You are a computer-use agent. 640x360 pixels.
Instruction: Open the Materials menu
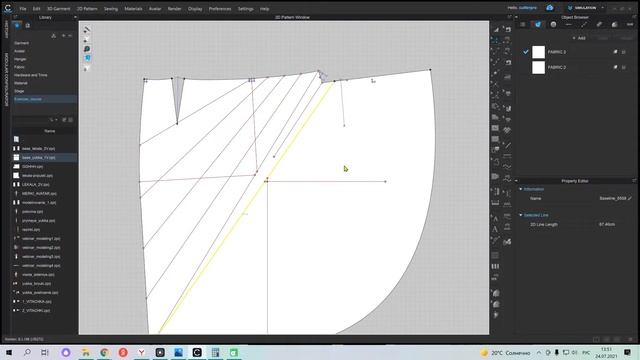[133, 9]
